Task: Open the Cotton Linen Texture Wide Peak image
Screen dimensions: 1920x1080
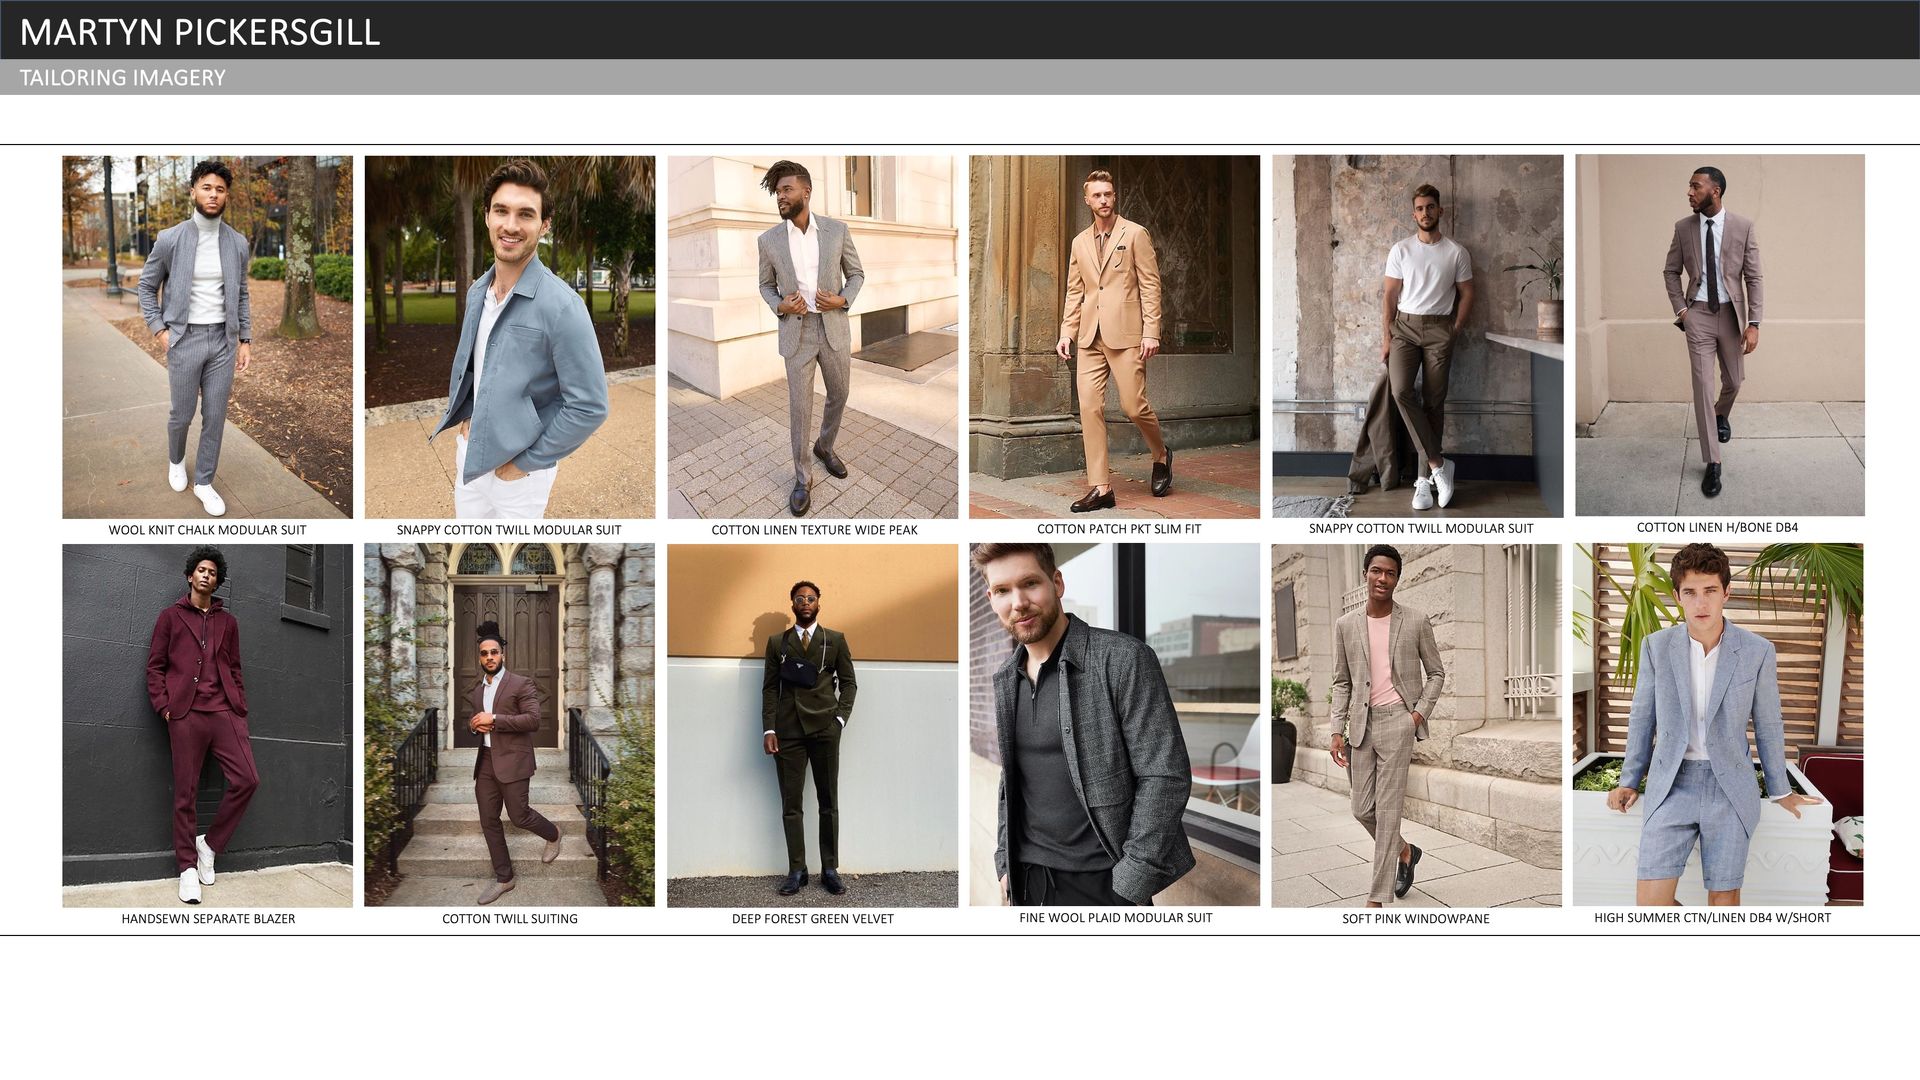Action: point(812,336)
